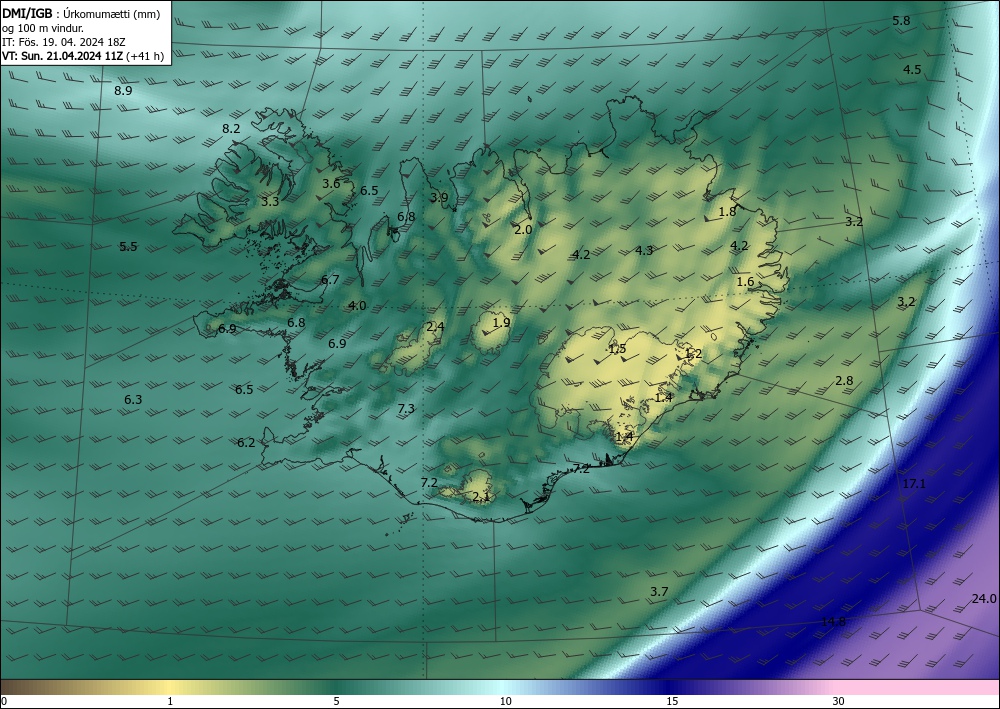Image resolution: width=1000 pixels, height=709 pixels.
Task: Pick the 3.3 value in the Westfjords
Action: click(270, 201)
